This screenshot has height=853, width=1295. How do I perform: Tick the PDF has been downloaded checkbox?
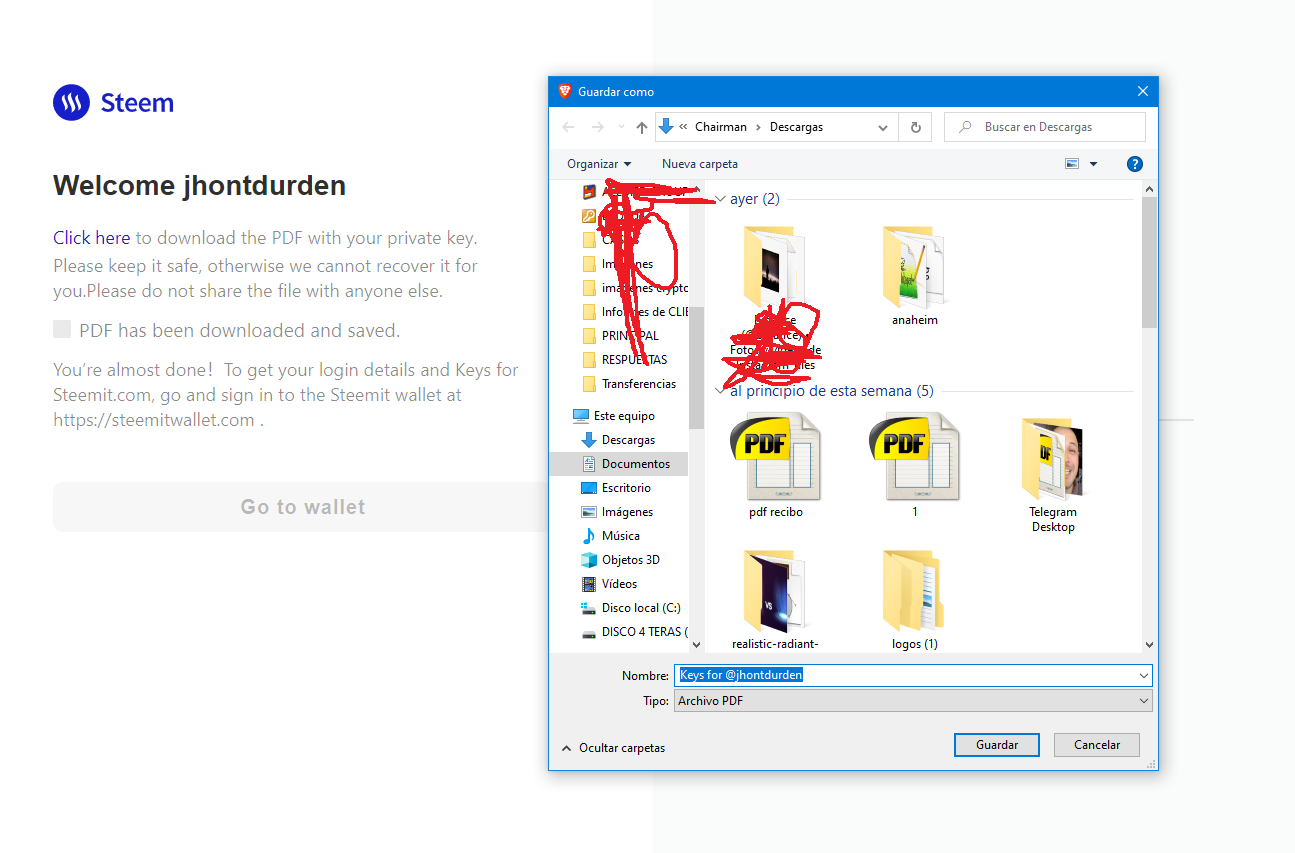tap(62, 329)
